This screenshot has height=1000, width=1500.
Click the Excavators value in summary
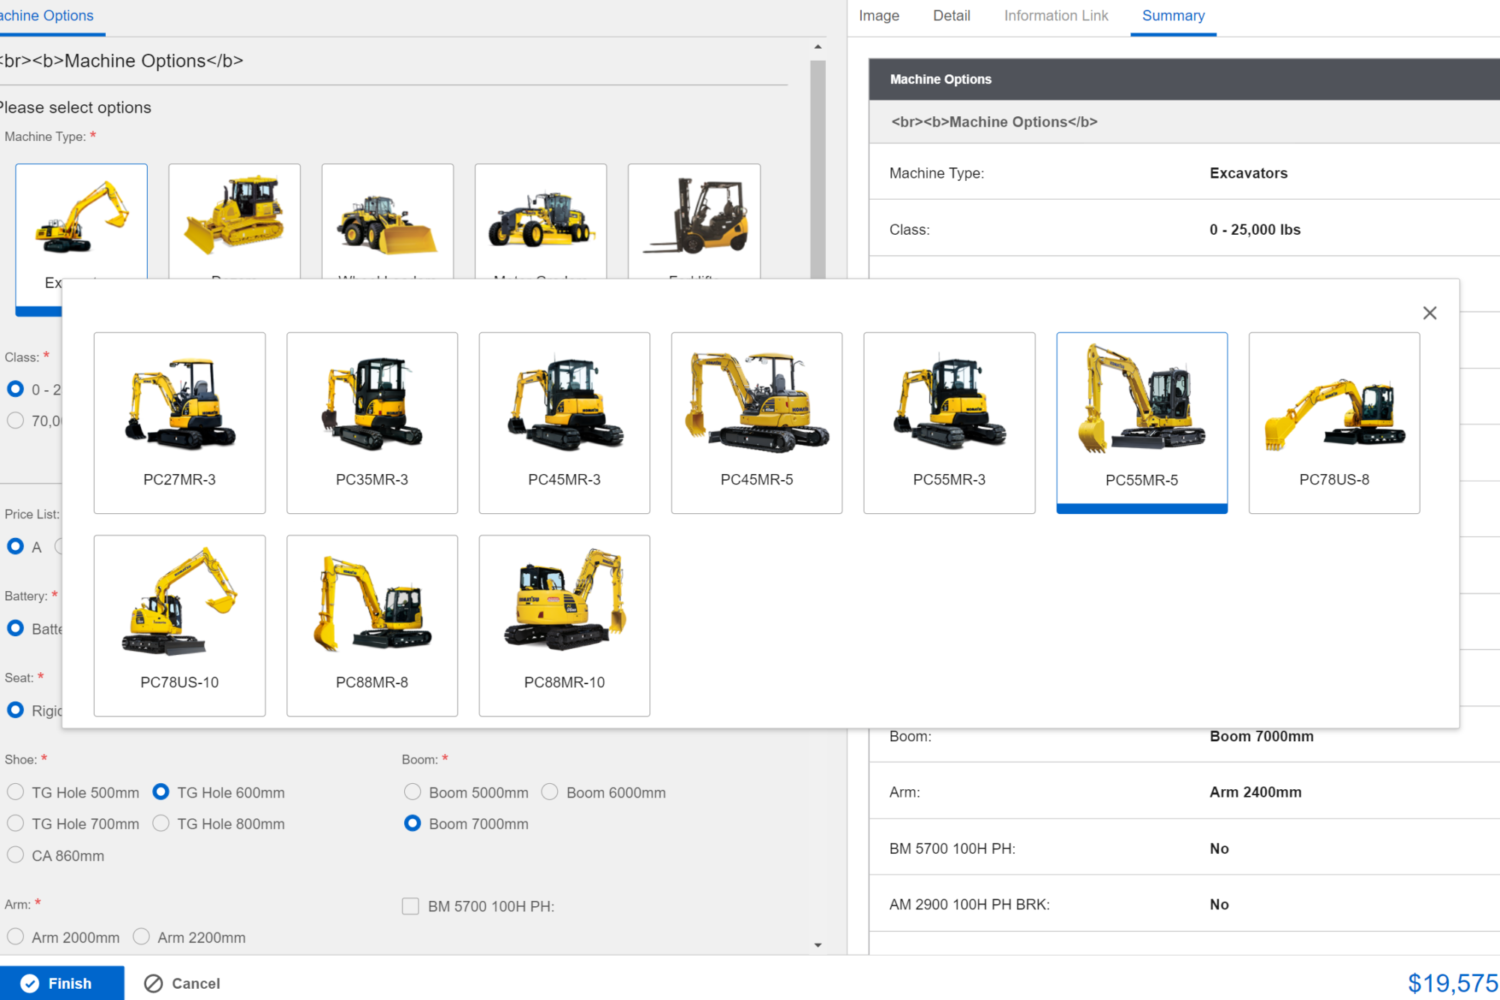(1249, 173)
